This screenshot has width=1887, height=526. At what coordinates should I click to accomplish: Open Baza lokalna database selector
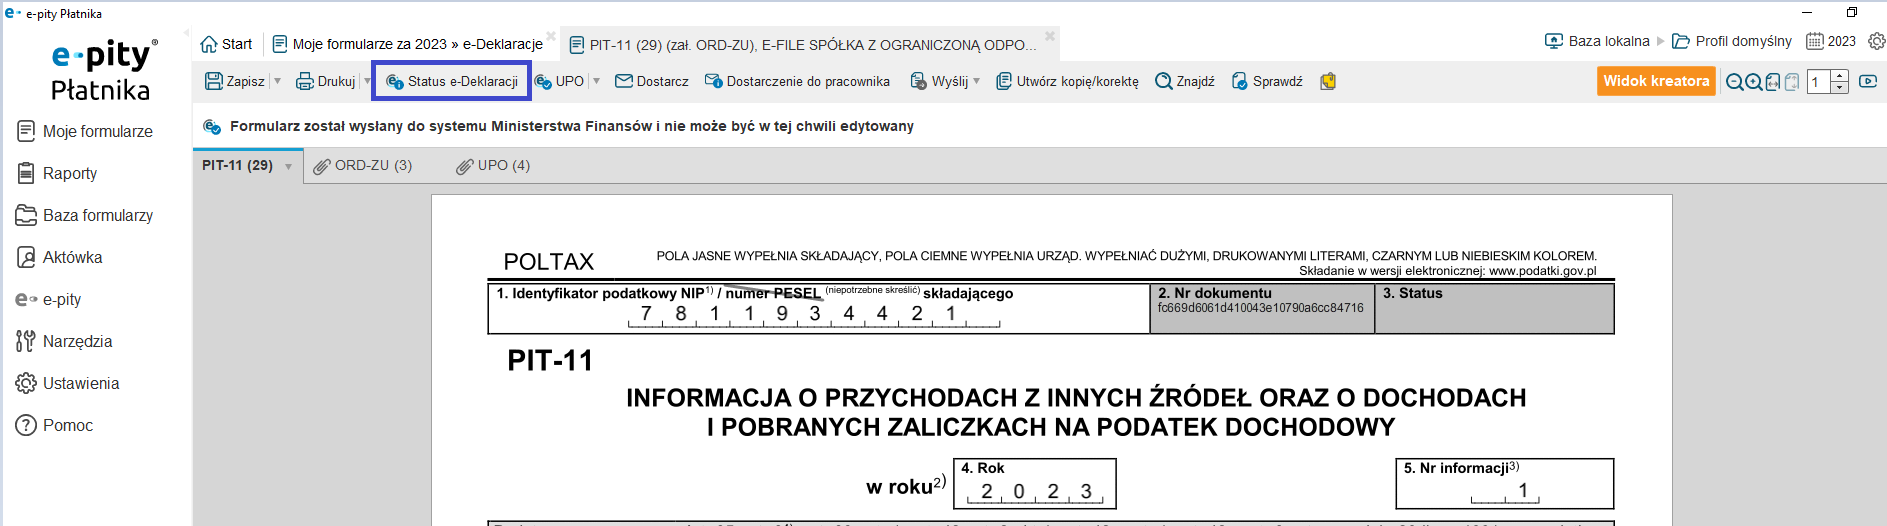click(1597, 41)
